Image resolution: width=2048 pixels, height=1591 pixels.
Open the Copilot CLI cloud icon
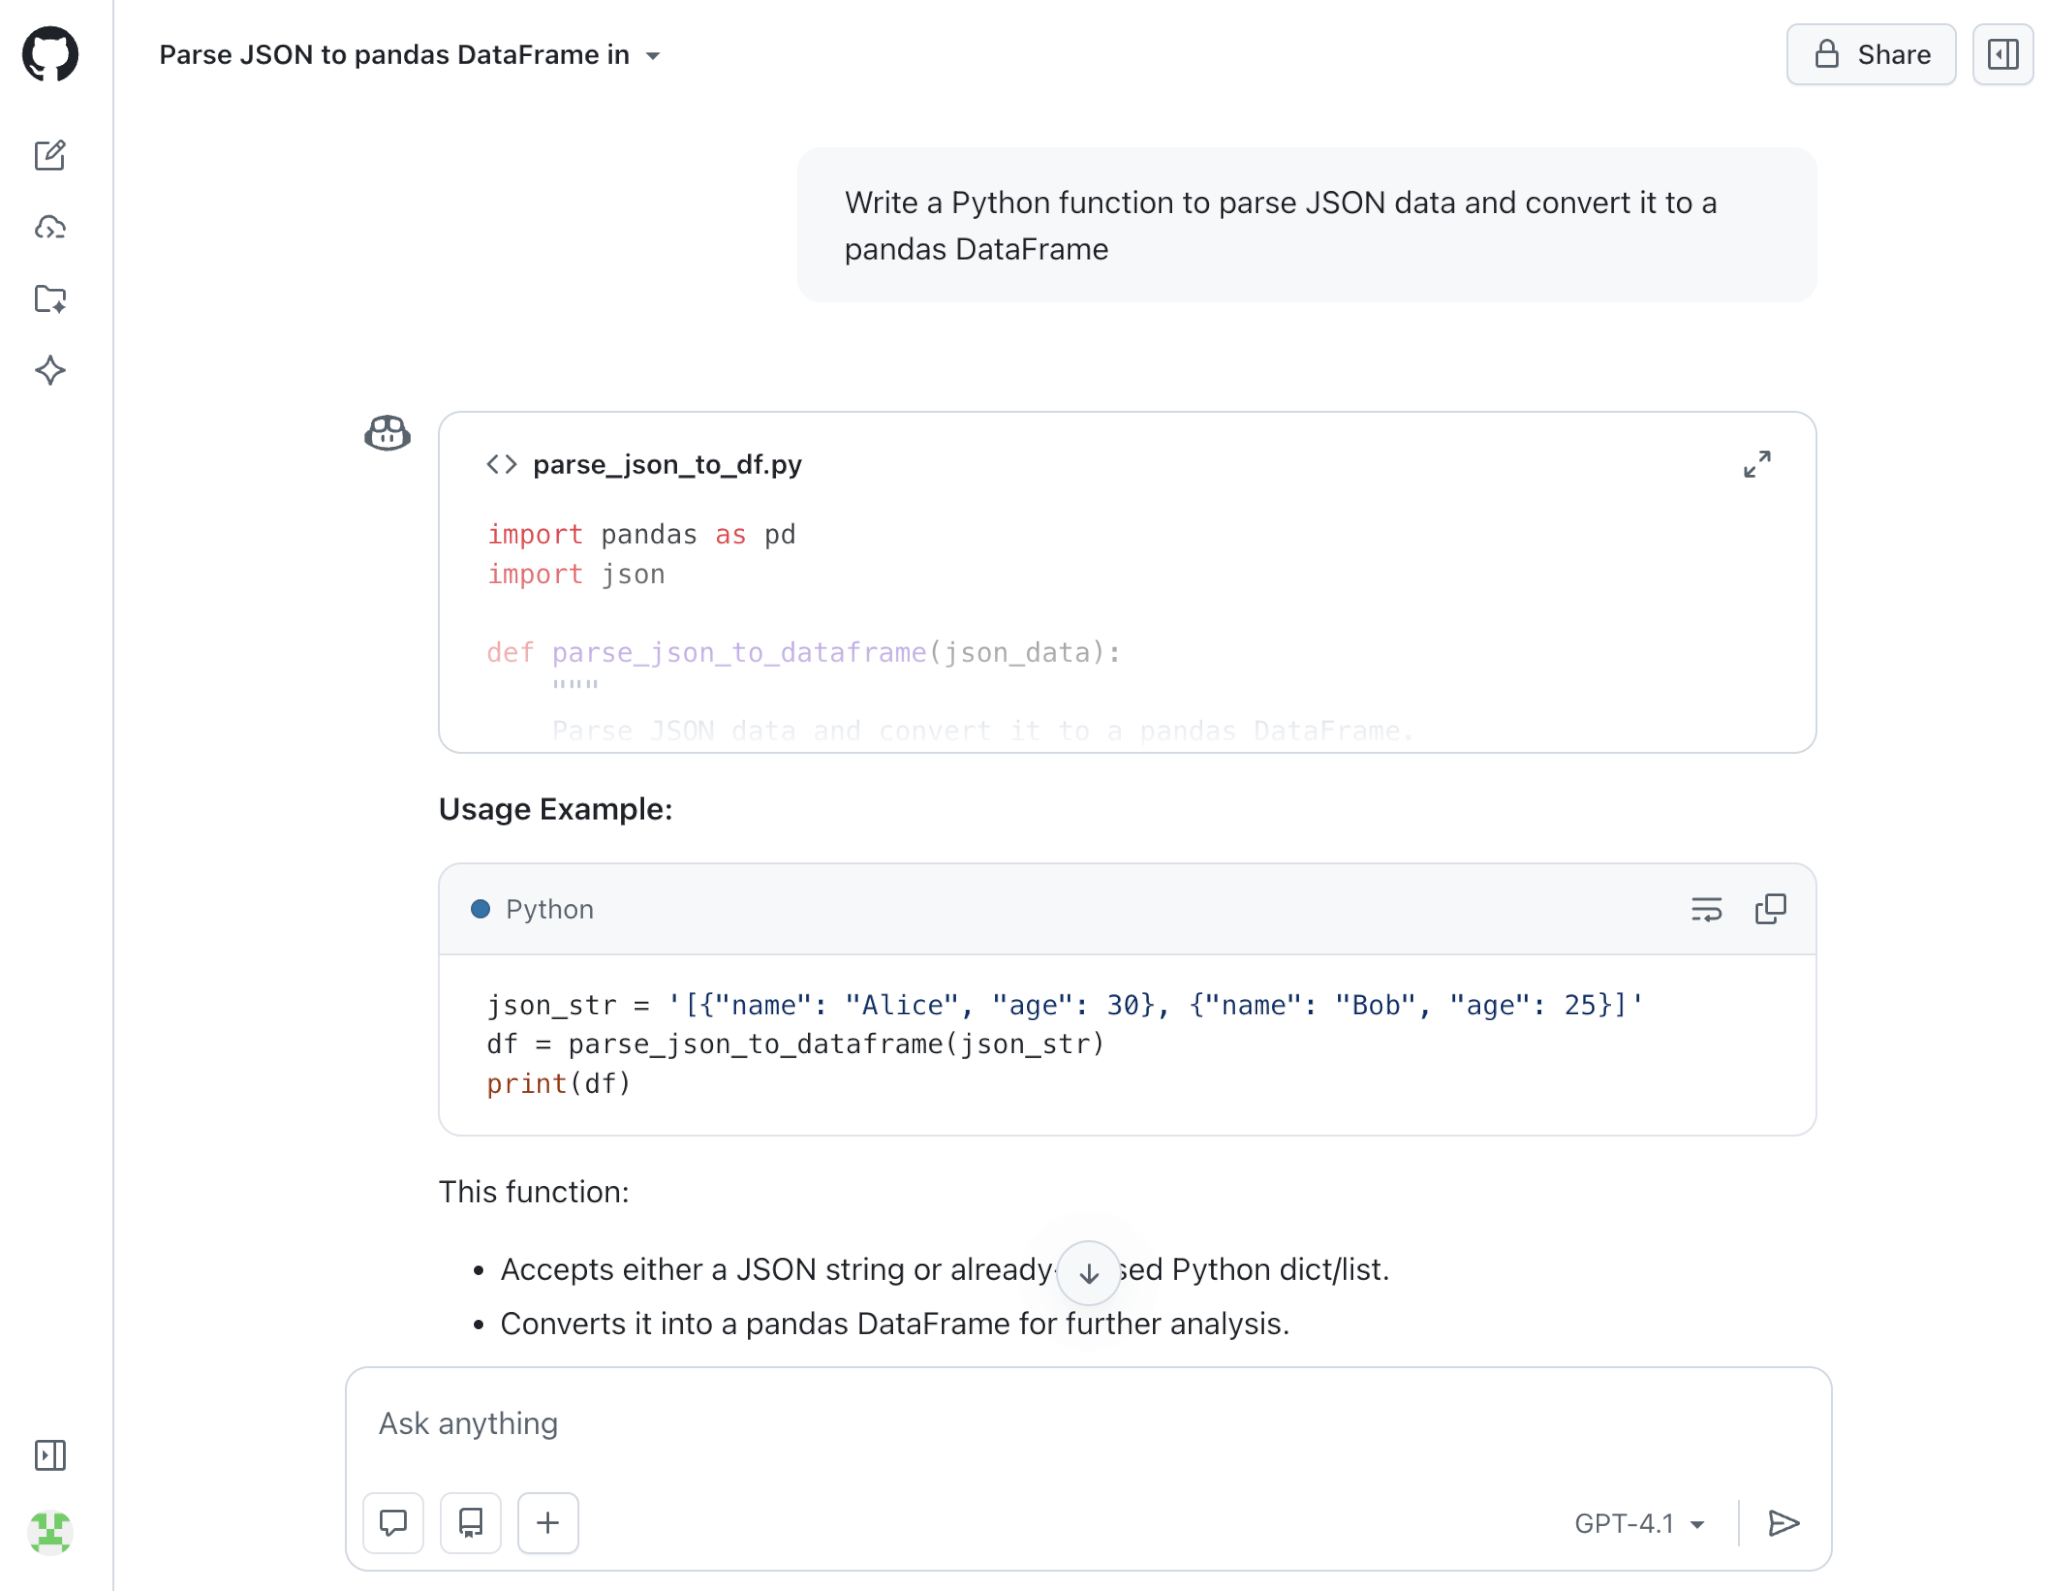coord(50,227)
